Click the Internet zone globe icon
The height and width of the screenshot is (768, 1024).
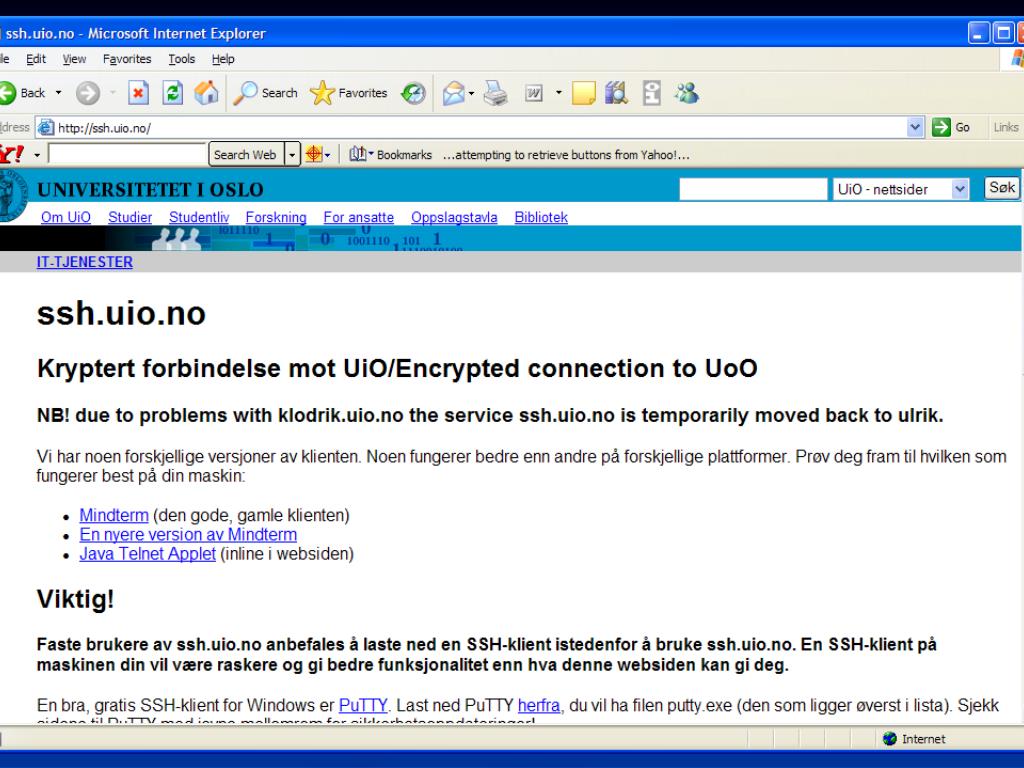[889, 739]
